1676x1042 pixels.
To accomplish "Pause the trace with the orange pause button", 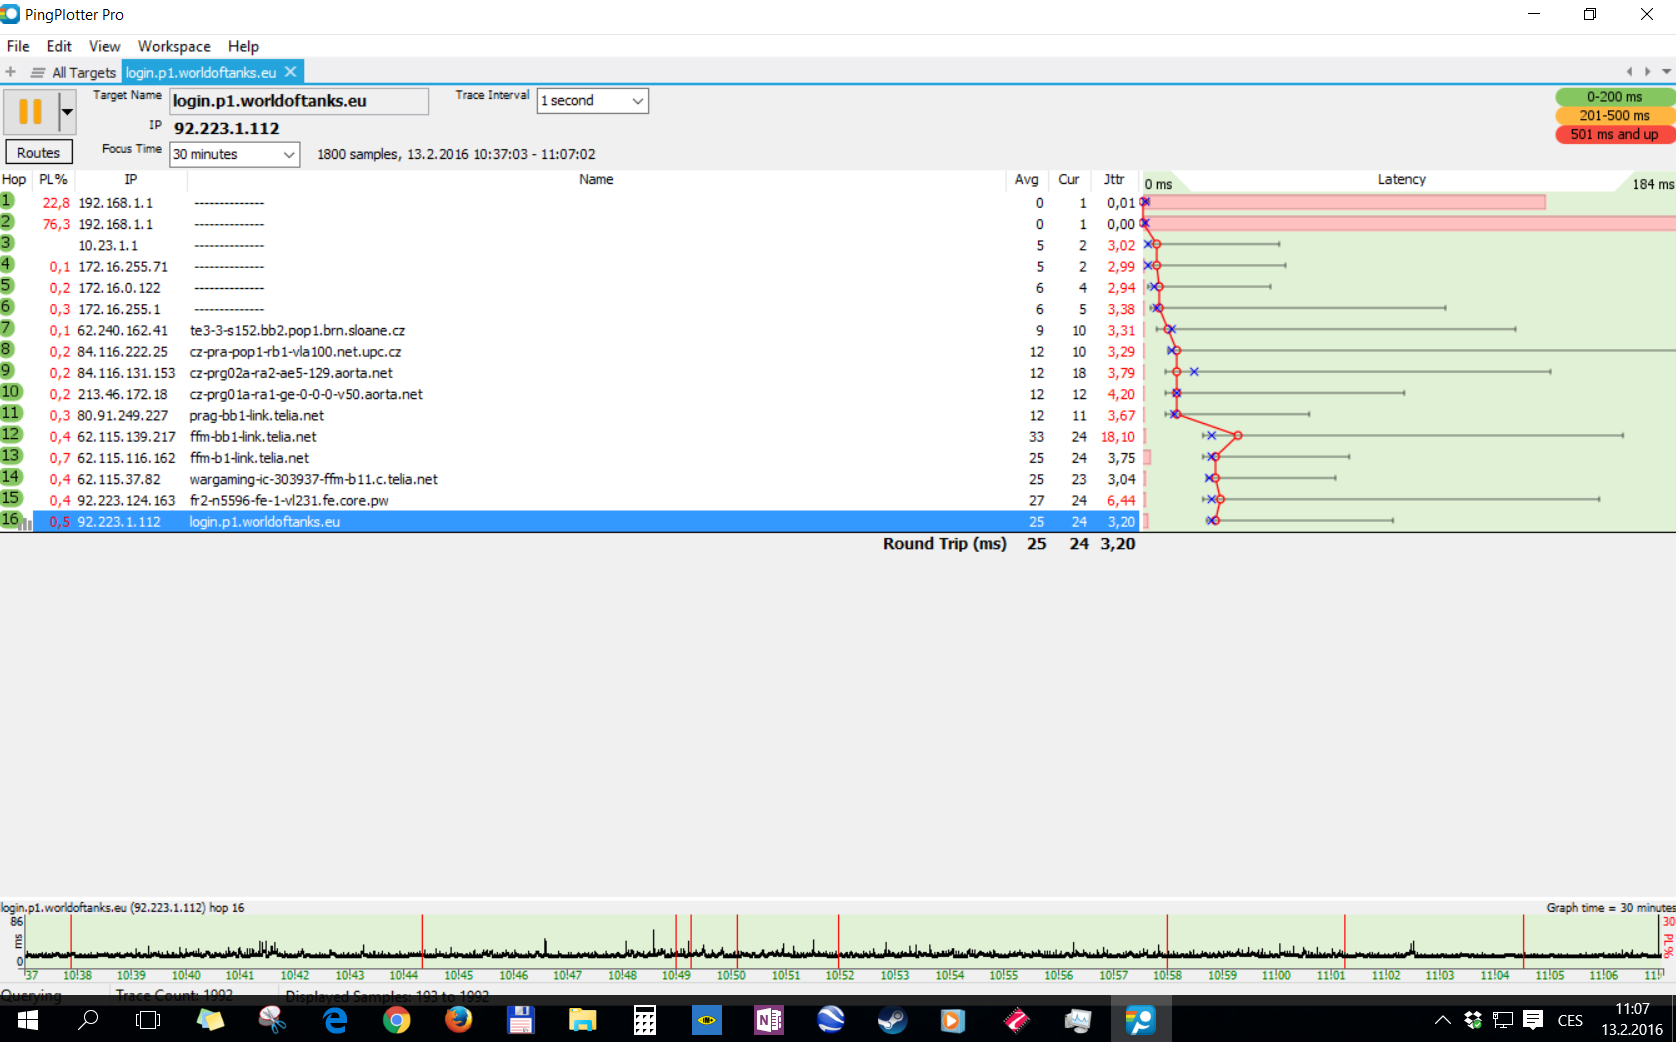I will tap(31, 112).
